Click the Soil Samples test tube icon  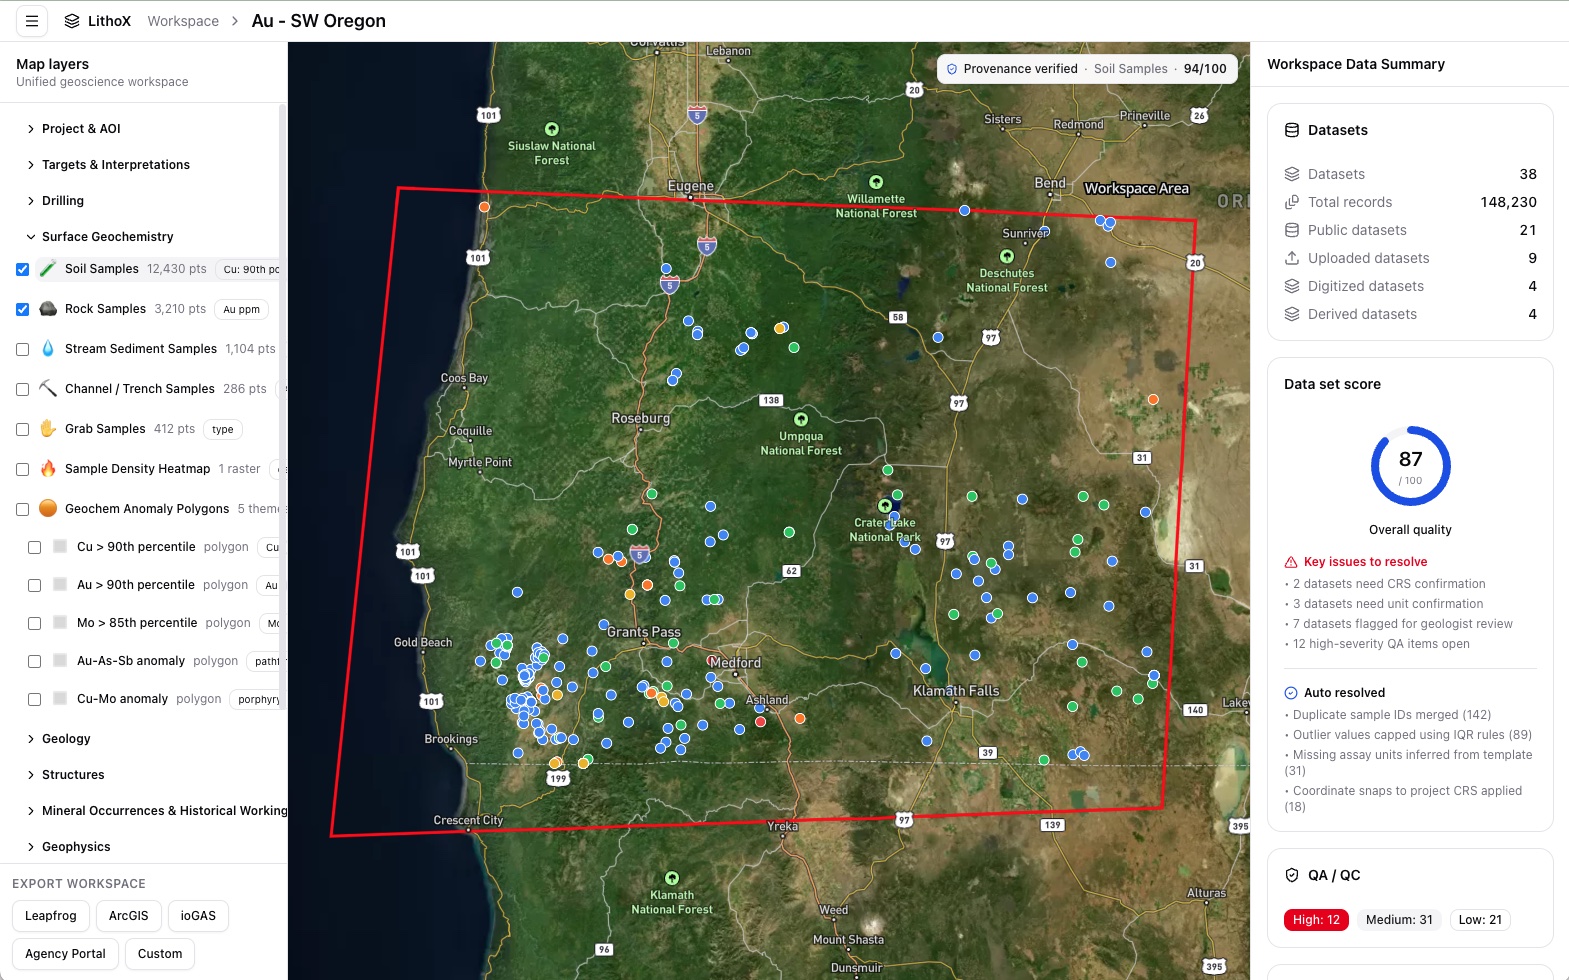(48, 269)
